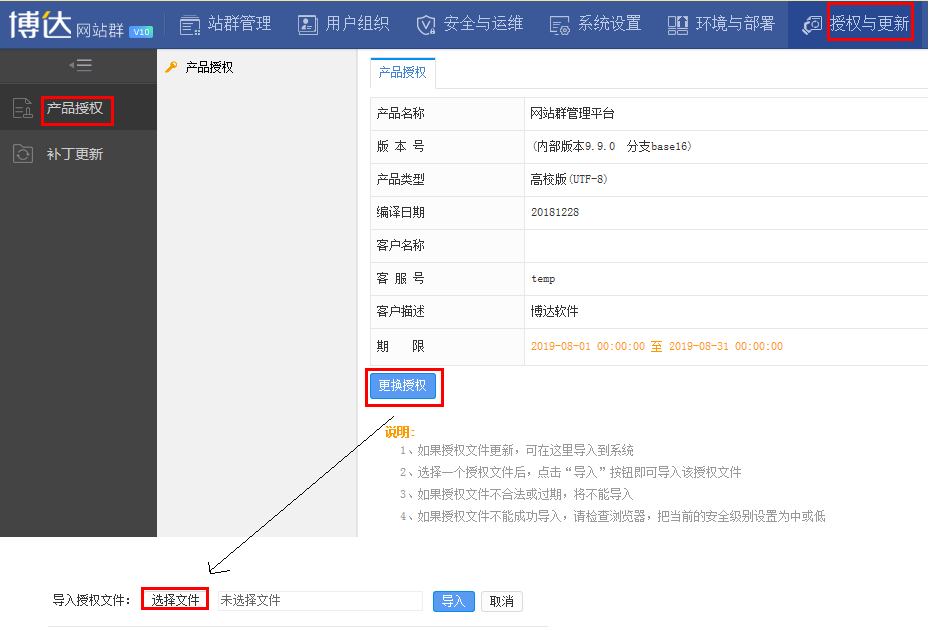Click the 更换授权 button
This screenshot has height=630, width=933.
coord(403,385)
